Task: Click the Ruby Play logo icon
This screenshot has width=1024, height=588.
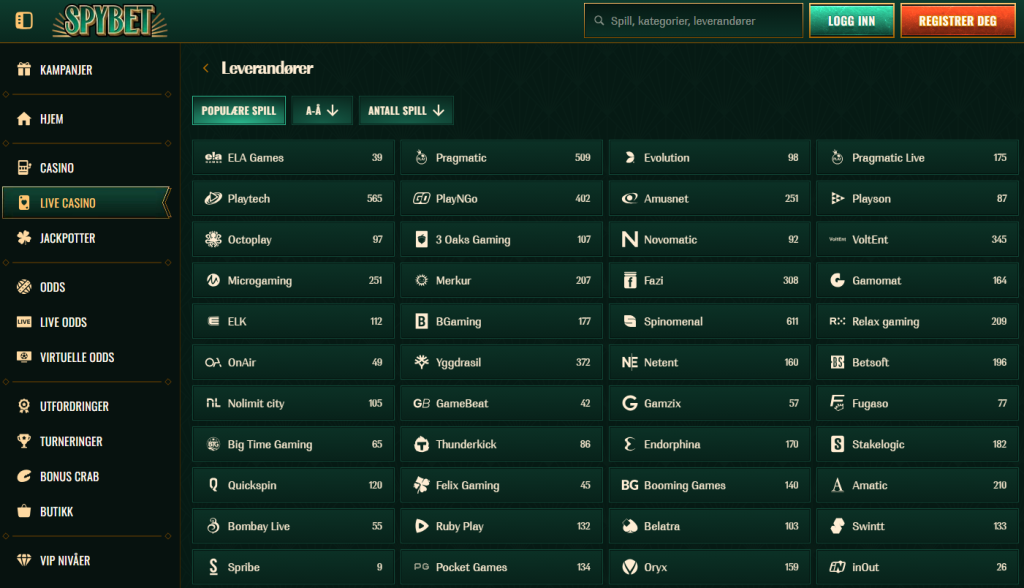Action: pyautogui.click(x=422, y=526)
